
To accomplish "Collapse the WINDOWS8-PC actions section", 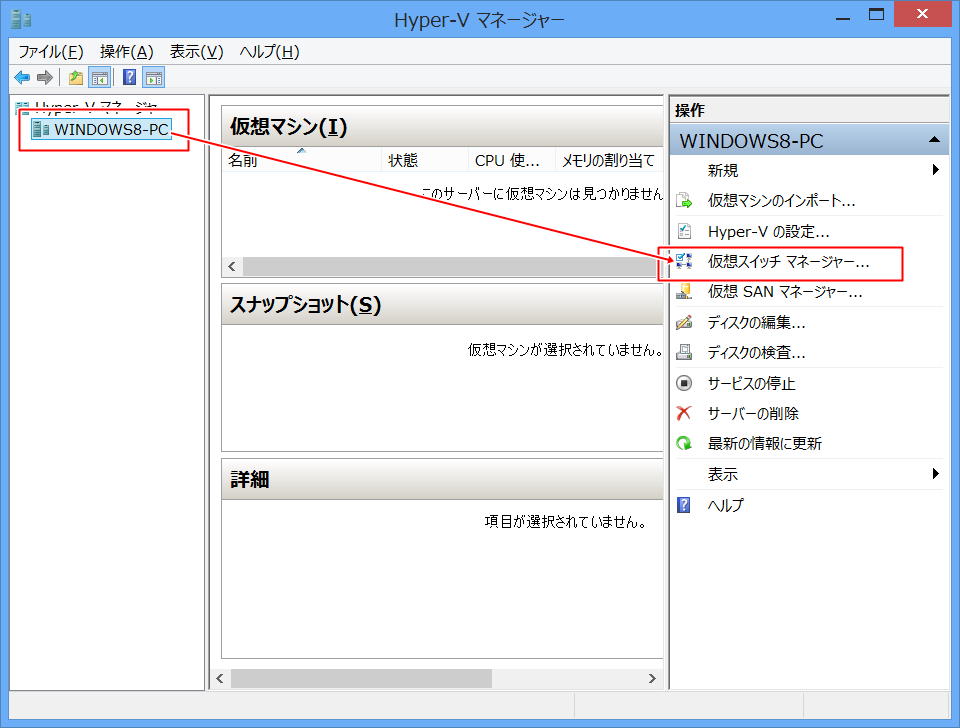I will click(x=934, y=140).
